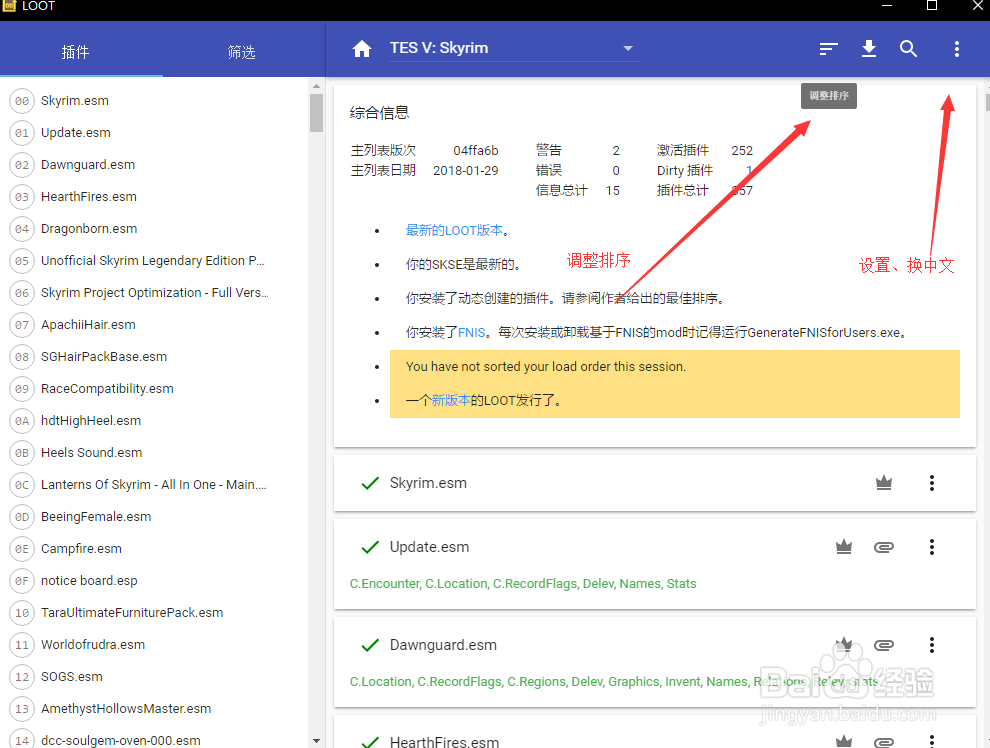Open the menu of the Update.esm card
The width and height of the screenshot is (990, 748).
(x=931, y=547)
